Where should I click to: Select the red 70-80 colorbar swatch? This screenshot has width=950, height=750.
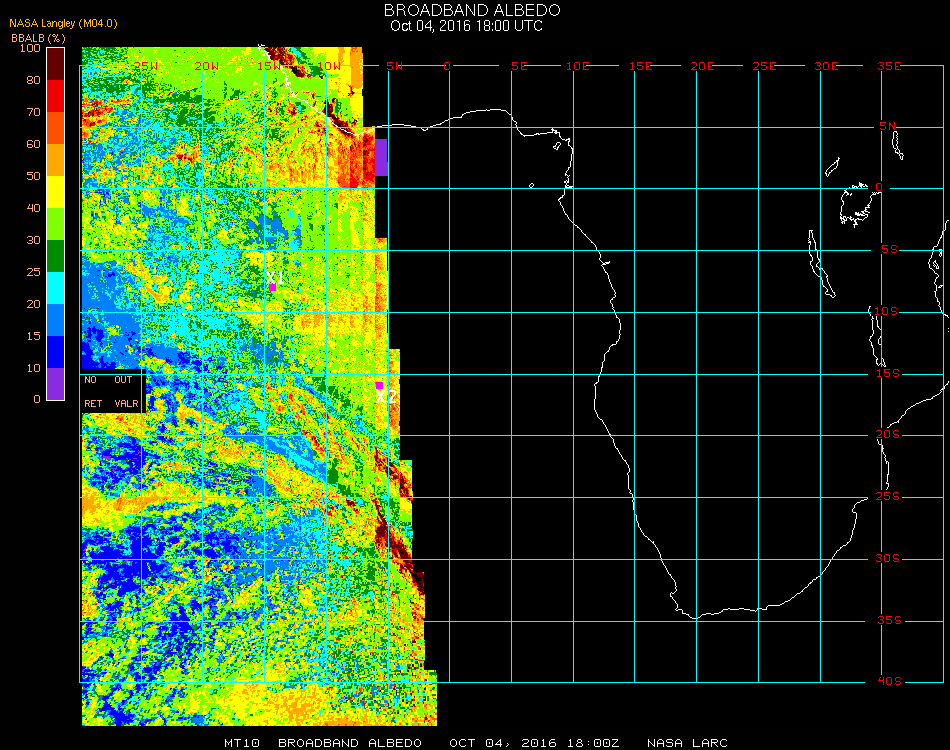(x=56, y=96)
